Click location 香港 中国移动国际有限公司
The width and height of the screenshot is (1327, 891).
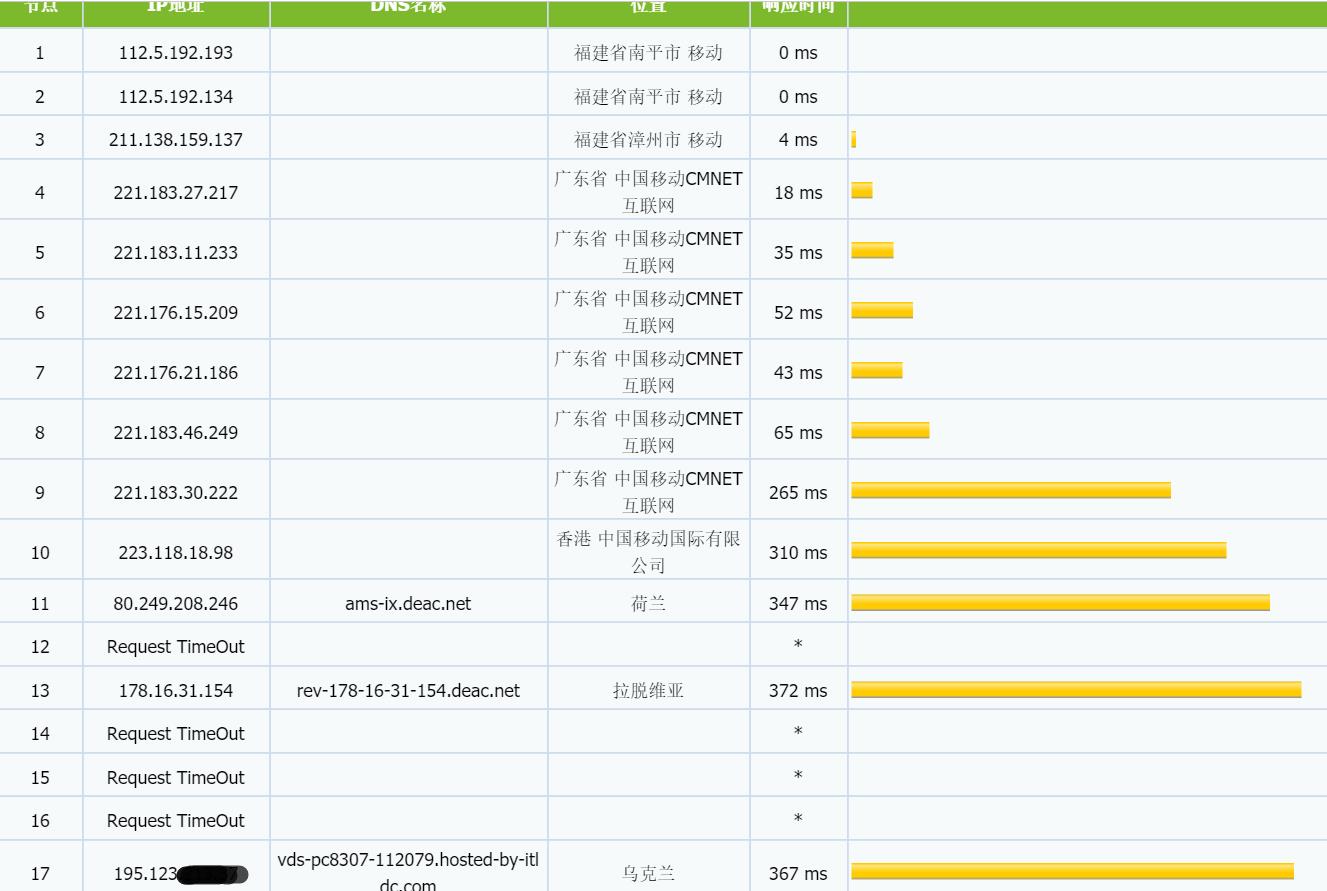click(x=648, y=552)
